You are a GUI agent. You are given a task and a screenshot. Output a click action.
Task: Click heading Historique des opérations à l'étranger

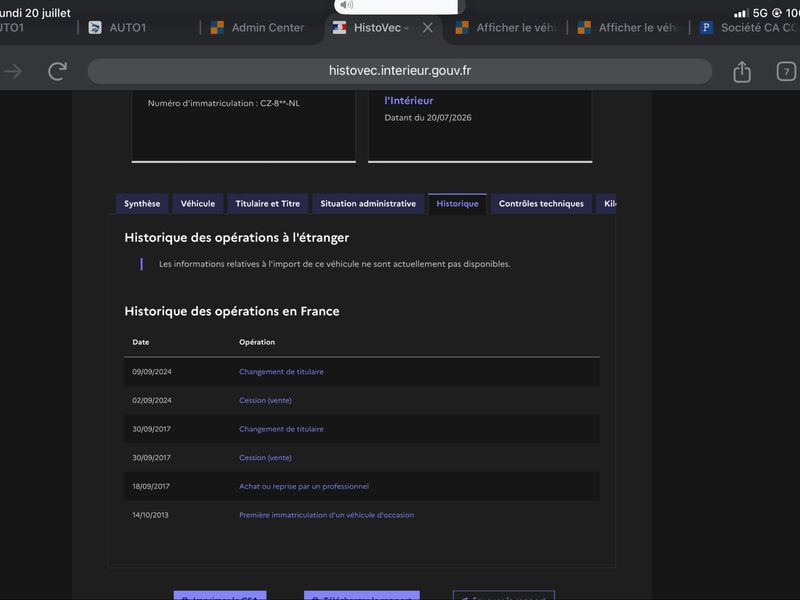coord(237,238)
